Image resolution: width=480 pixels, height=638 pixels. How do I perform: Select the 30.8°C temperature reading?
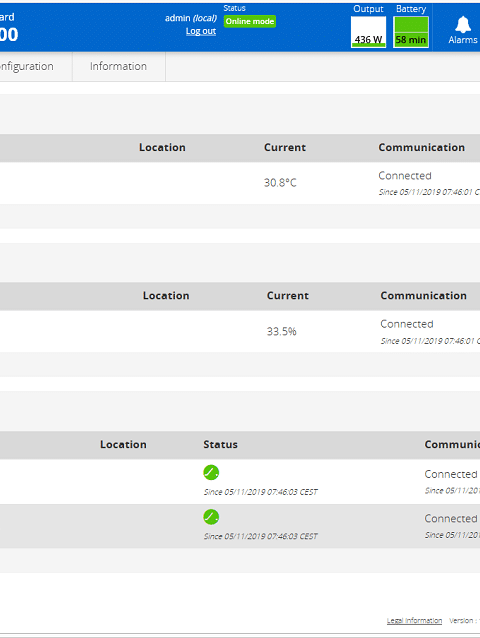tap(280, 183)
